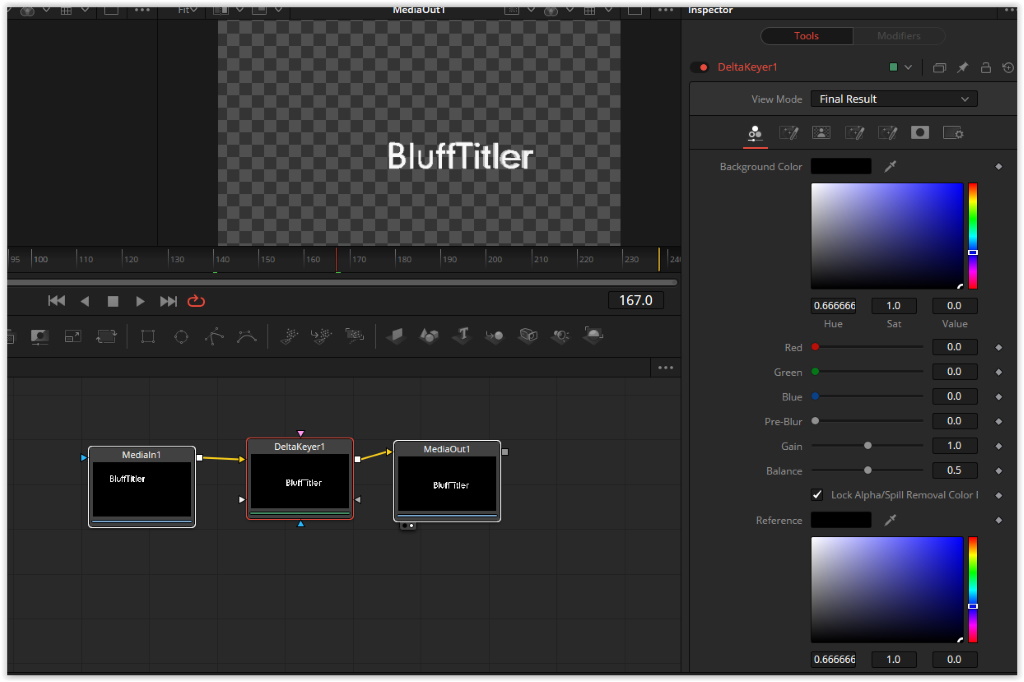Jump to the first frame
The width and height of the screenshot is (1024, 682).
pyautogui.click(x=57, y=301)
